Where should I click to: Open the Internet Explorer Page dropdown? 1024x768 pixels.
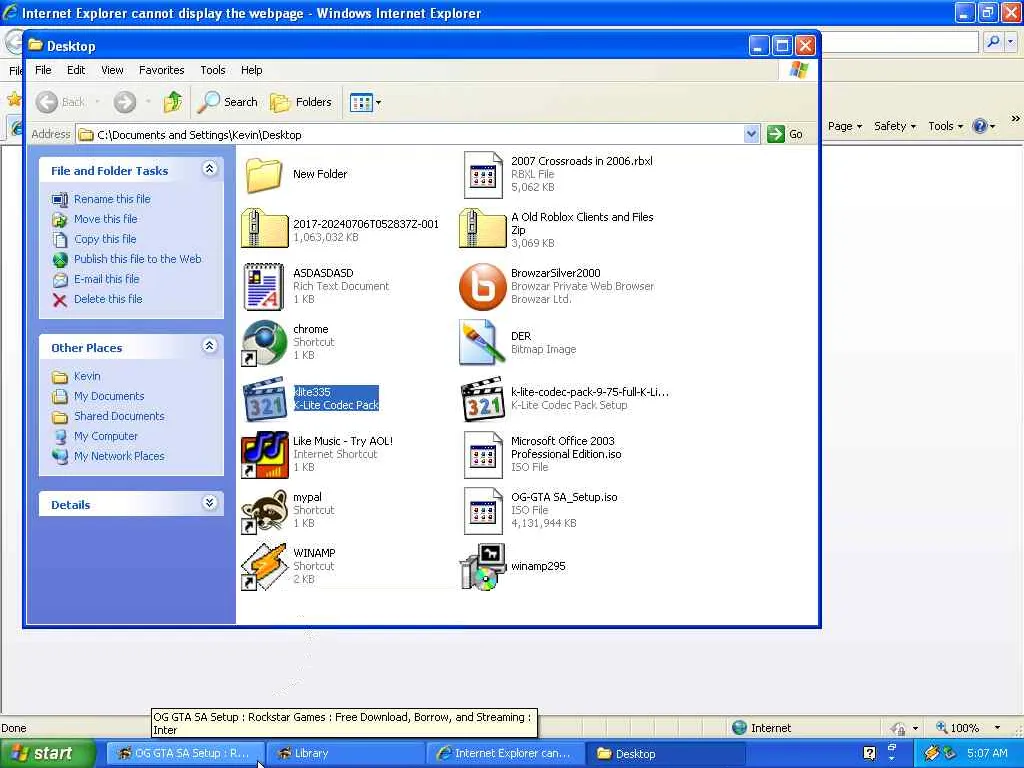coord(844,126)
